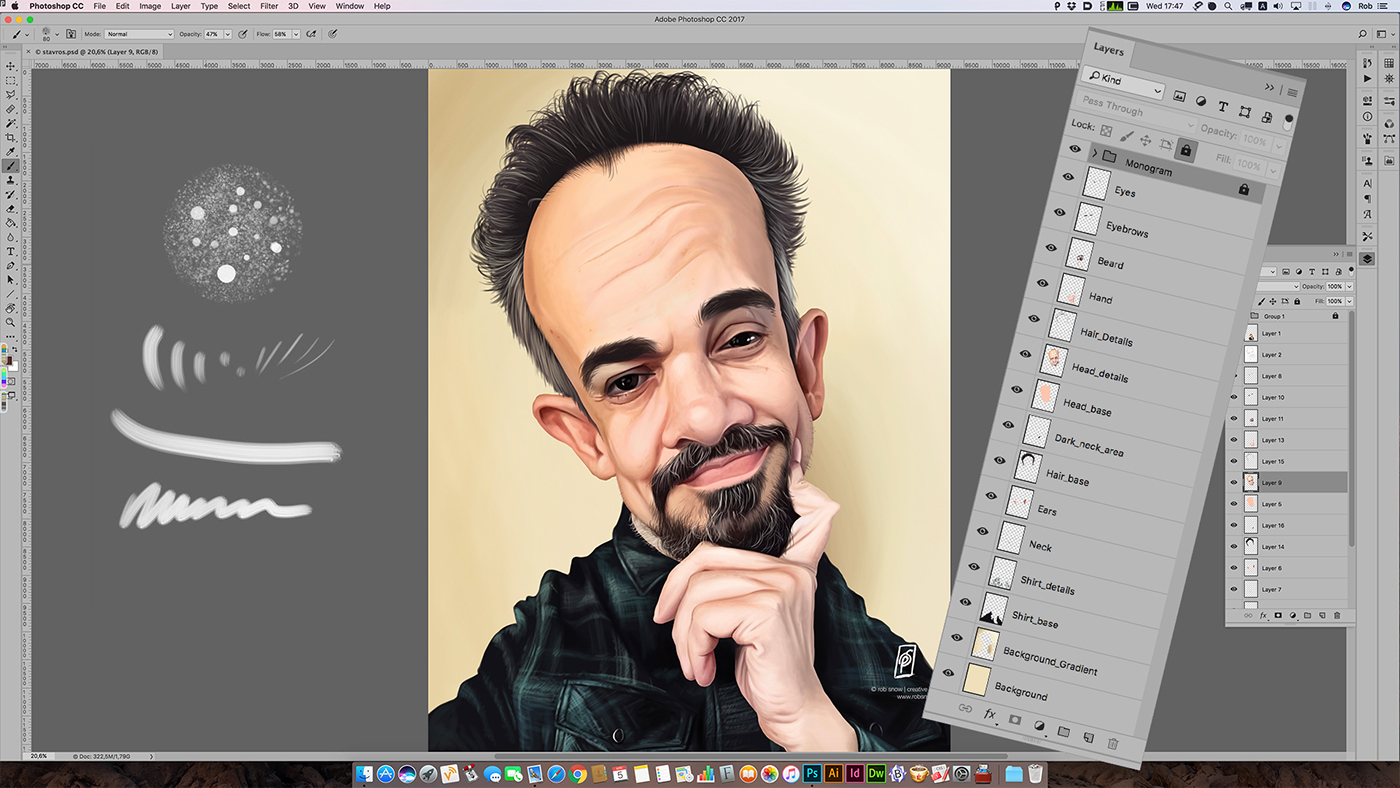Select the Zoom tool
The width and height of the screenshot is (1400, 788).
point(11,323)
